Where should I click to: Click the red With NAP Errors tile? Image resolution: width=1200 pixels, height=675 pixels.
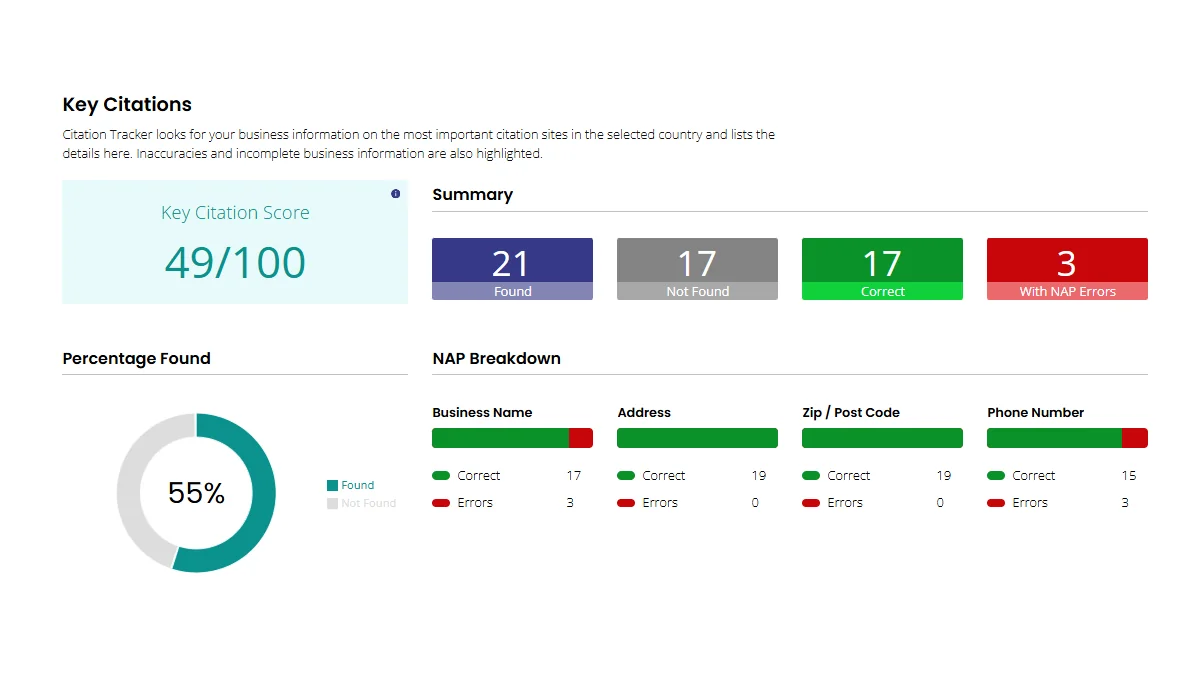1067,269
